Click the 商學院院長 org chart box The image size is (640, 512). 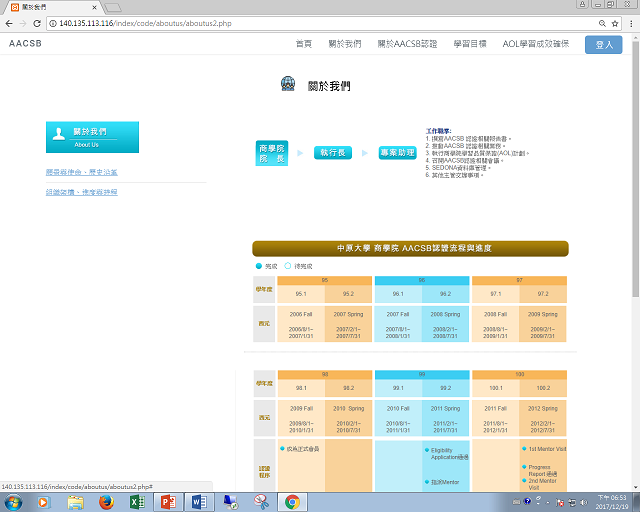[272, 153]
